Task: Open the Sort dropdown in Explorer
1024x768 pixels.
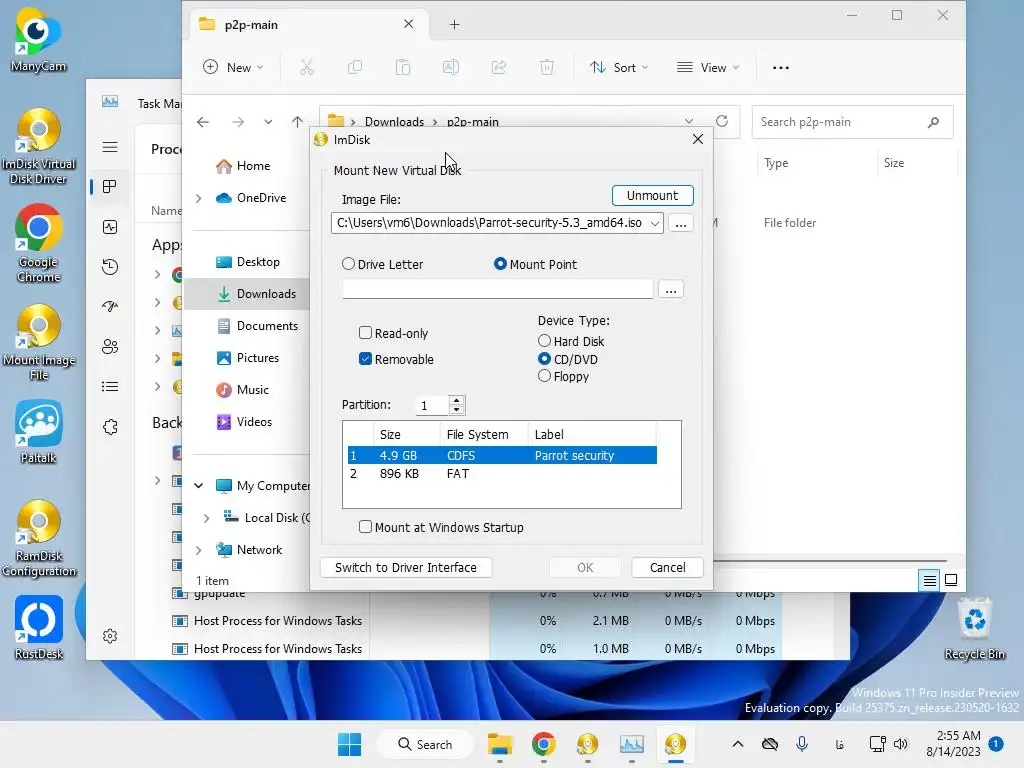Action: pyautogui.click(x=618, y=67)
